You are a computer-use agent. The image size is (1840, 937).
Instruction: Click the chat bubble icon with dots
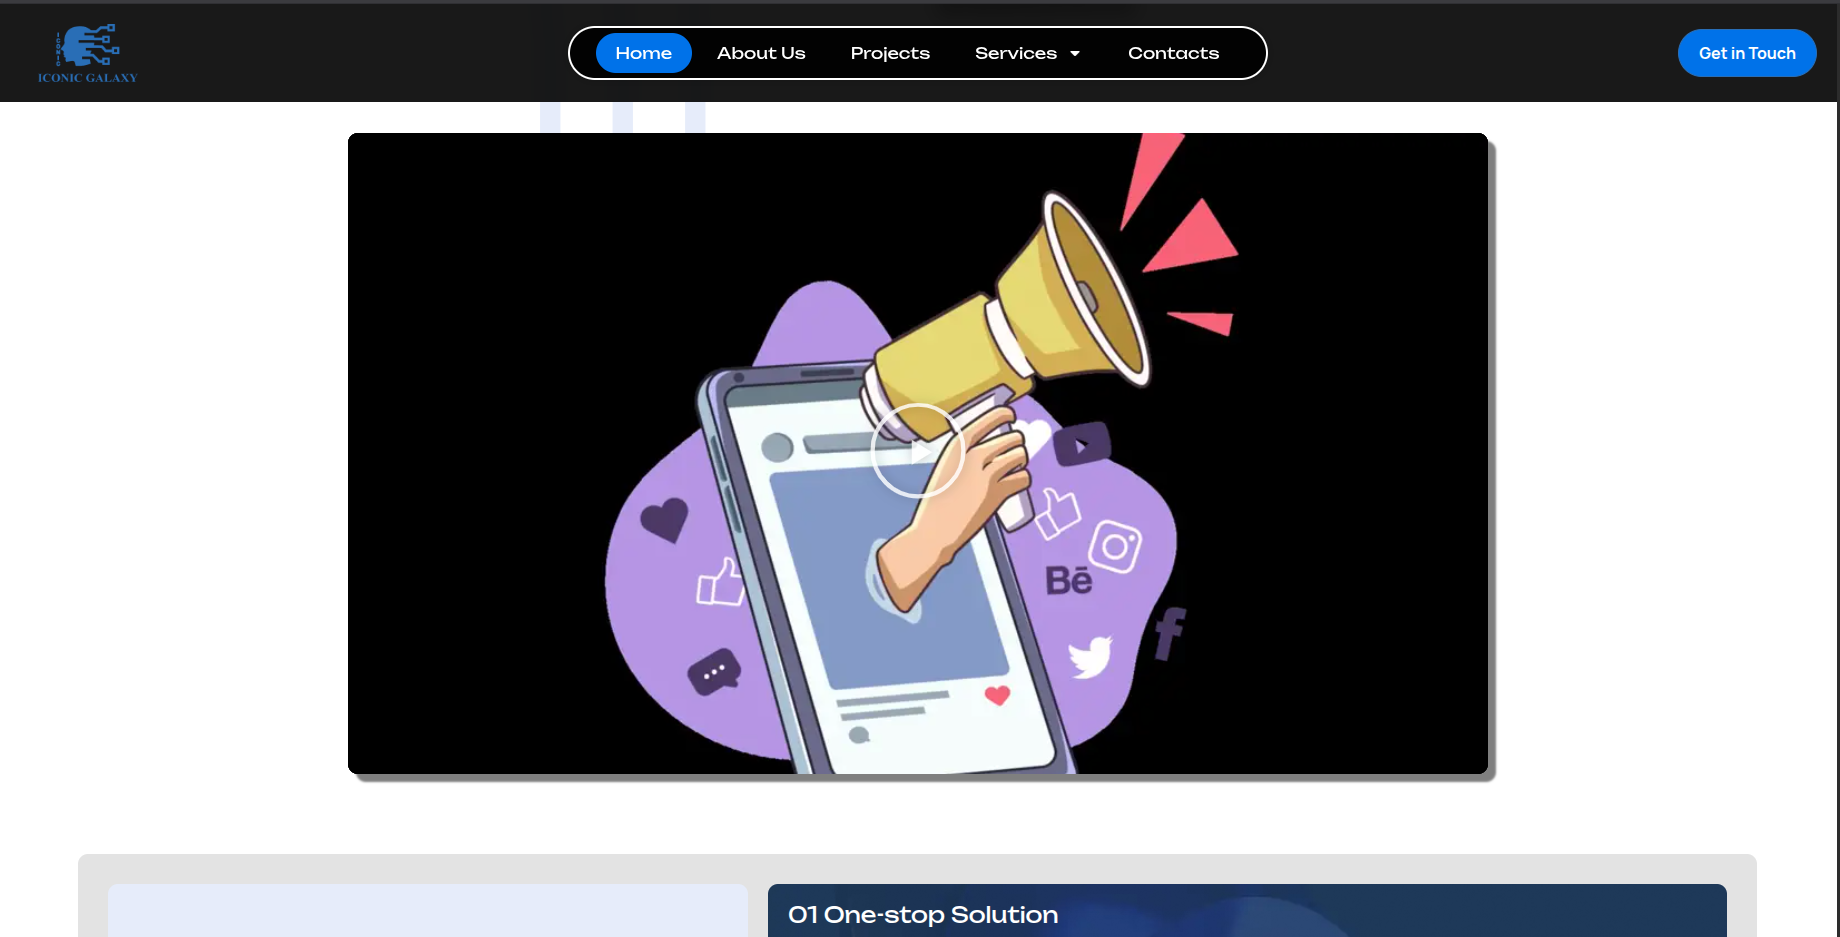714,672
